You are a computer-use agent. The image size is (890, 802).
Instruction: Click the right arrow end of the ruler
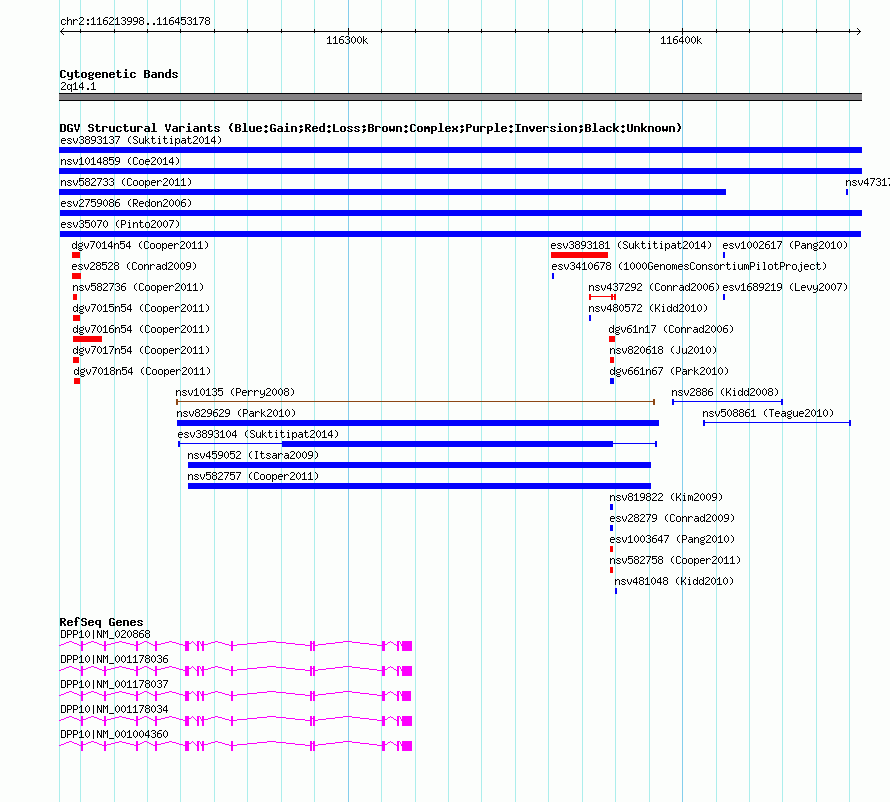[x=858, y=31]
